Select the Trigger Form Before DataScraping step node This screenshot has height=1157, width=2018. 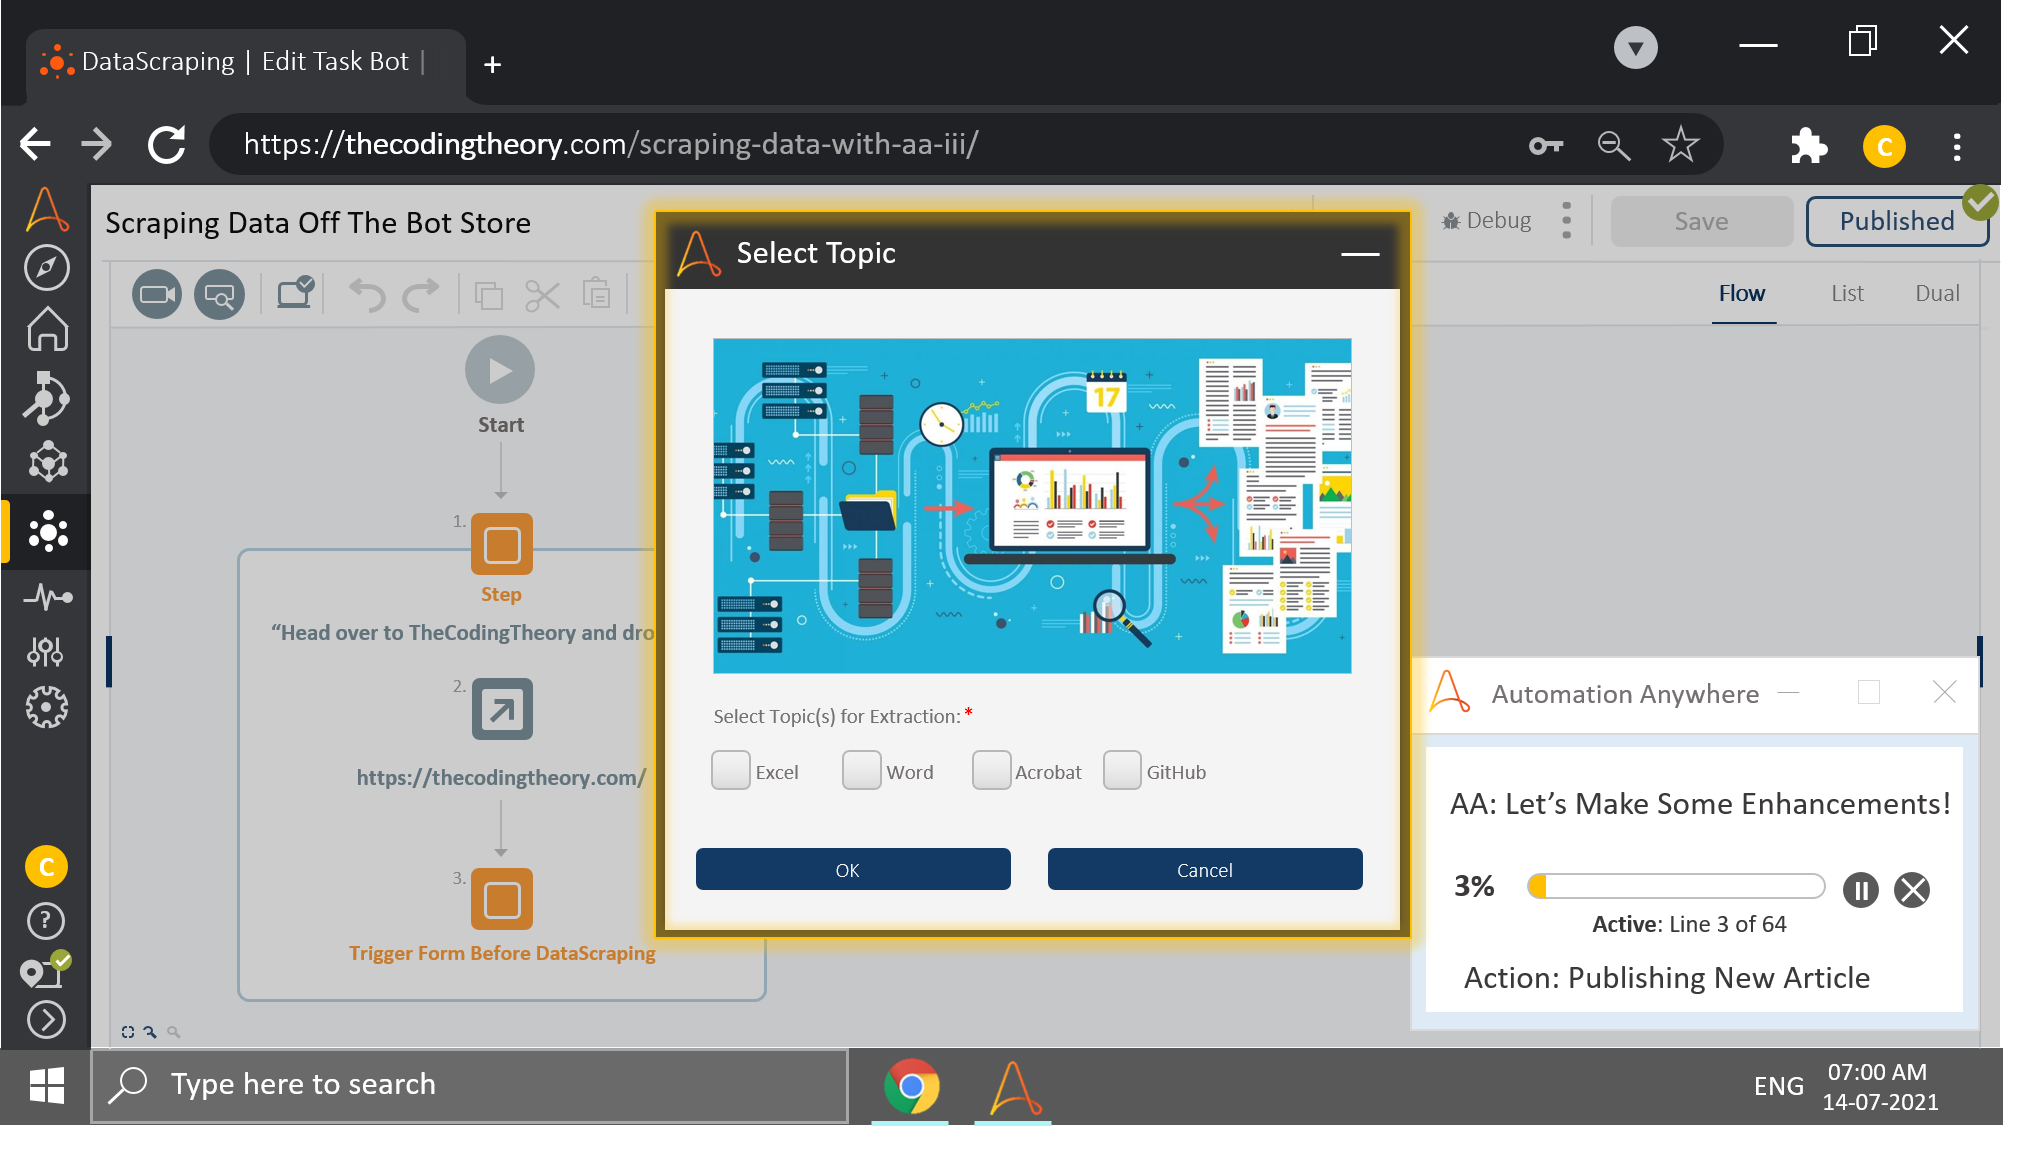click(x=502, y=900)
